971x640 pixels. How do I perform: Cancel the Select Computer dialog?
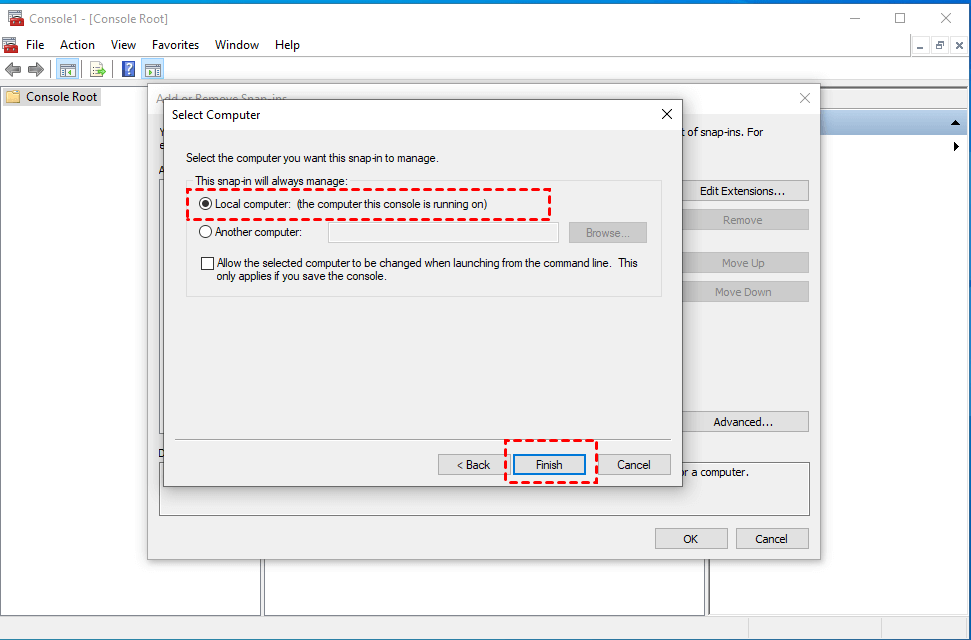click(x=634, y=465)
